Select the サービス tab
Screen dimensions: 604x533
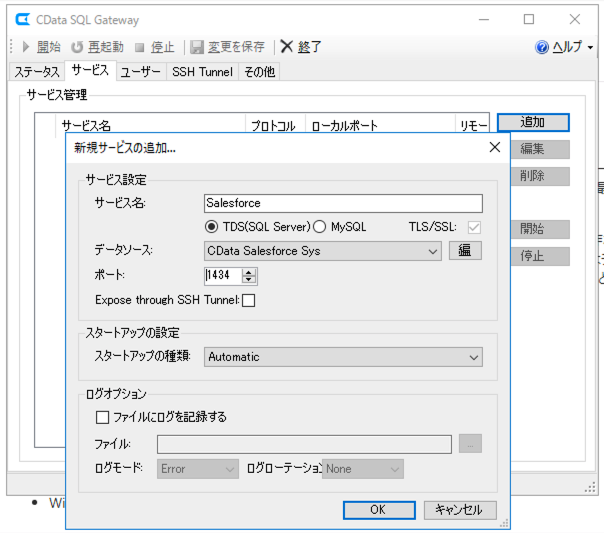90,70
